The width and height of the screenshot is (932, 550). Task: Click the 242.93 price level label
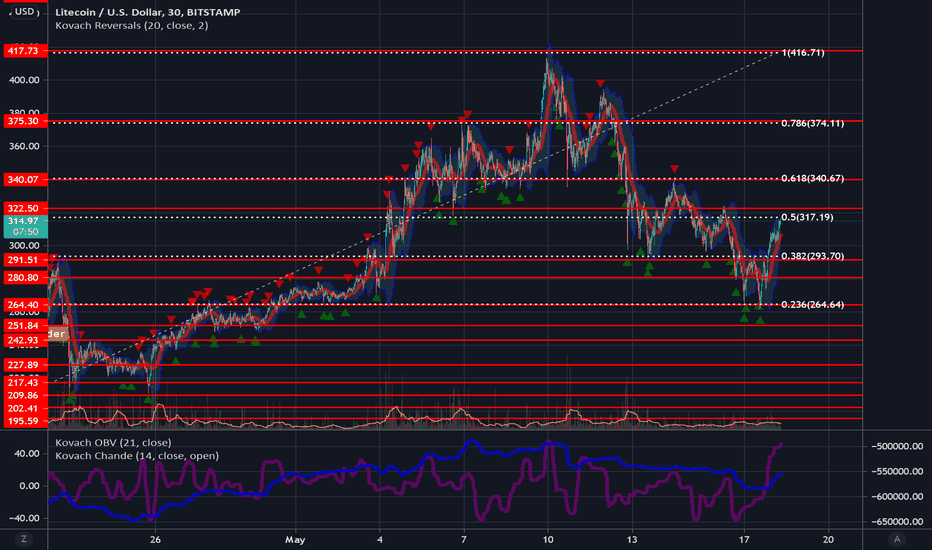click(x=24, y=340)
